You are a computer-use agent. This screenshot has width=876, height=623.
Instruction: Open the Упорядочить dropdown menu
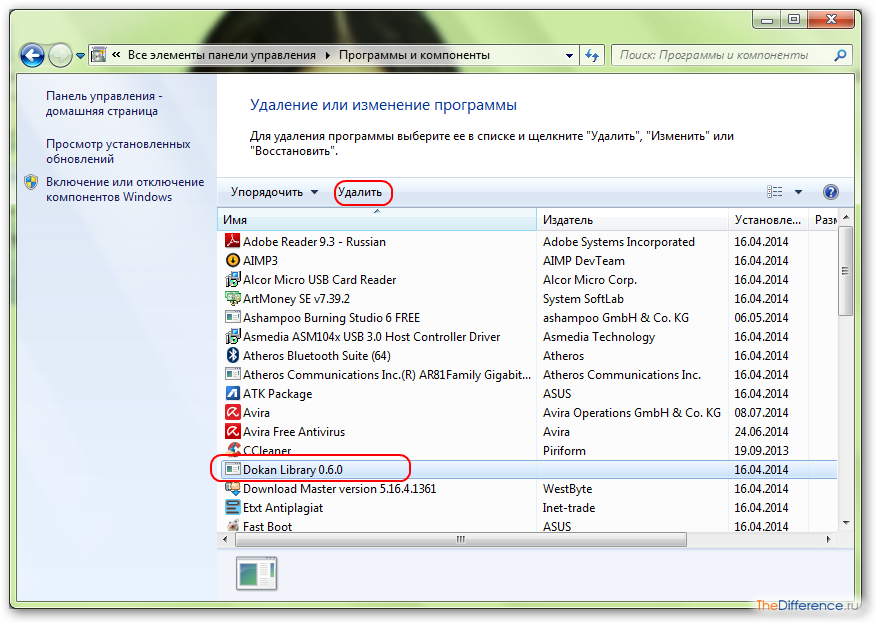[274, 192]
